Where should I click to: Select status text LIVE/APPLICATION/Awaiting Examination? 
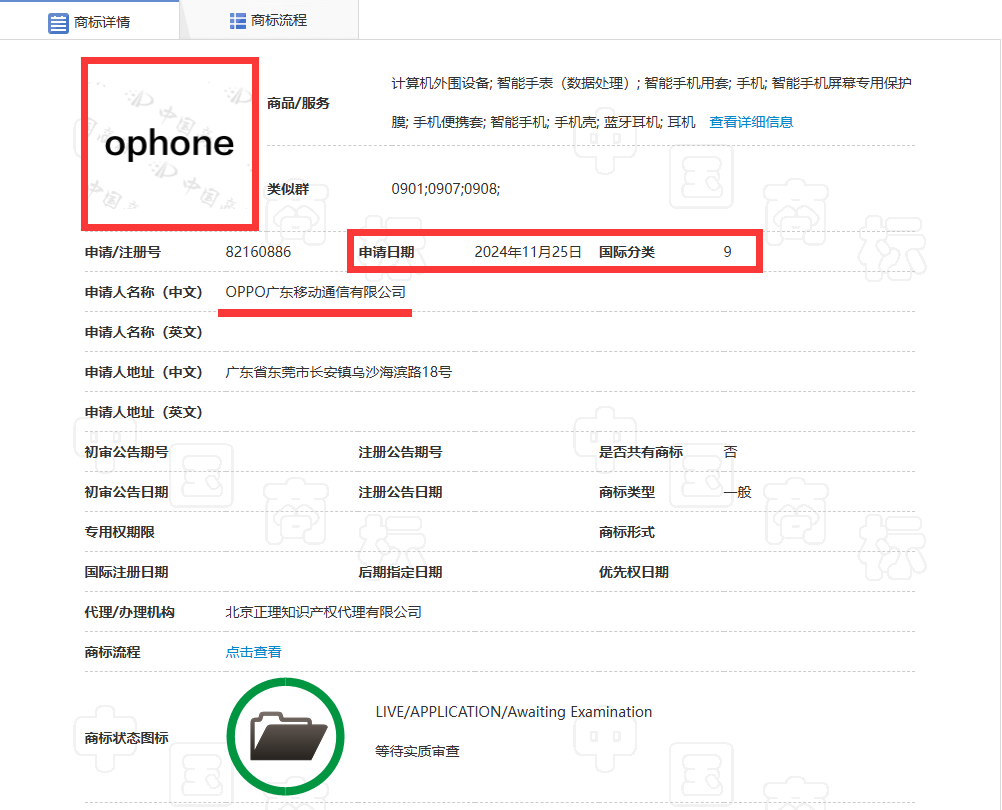tap(514, 712)
